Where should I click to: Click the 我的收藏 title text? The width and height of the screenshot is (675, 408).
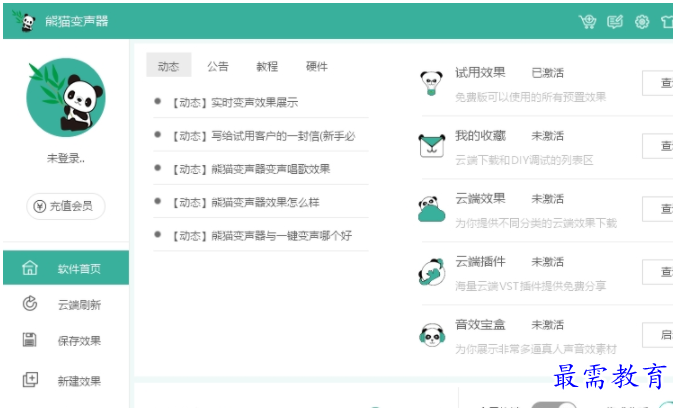coord(480,136)
